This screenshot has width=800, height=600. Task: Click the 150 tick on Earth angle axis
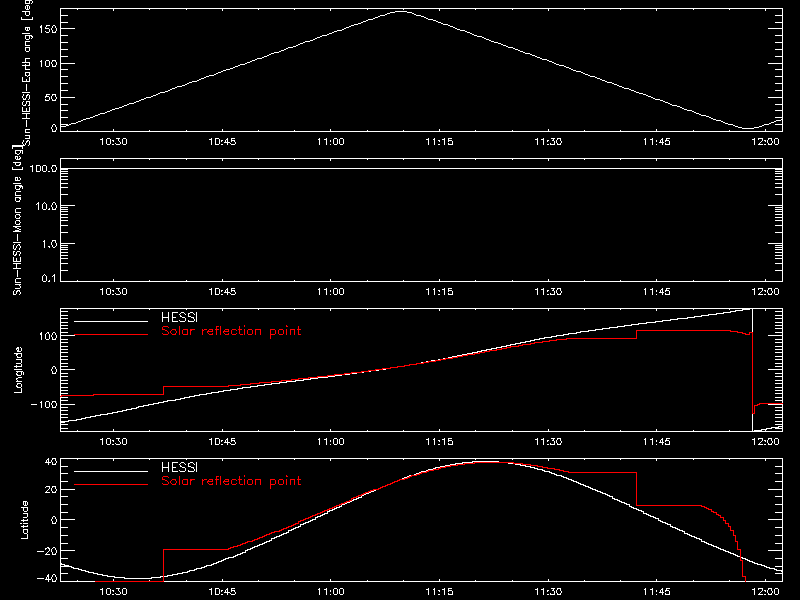[x=47, y=29]
